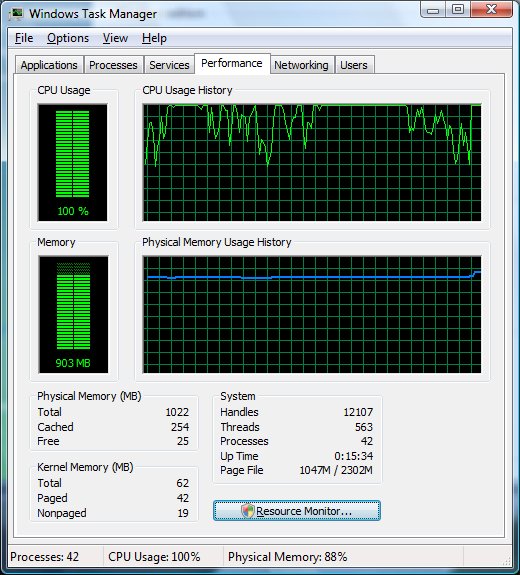Close the Windows Task Manager window
The image size is (520, 575).
point(491,10)
